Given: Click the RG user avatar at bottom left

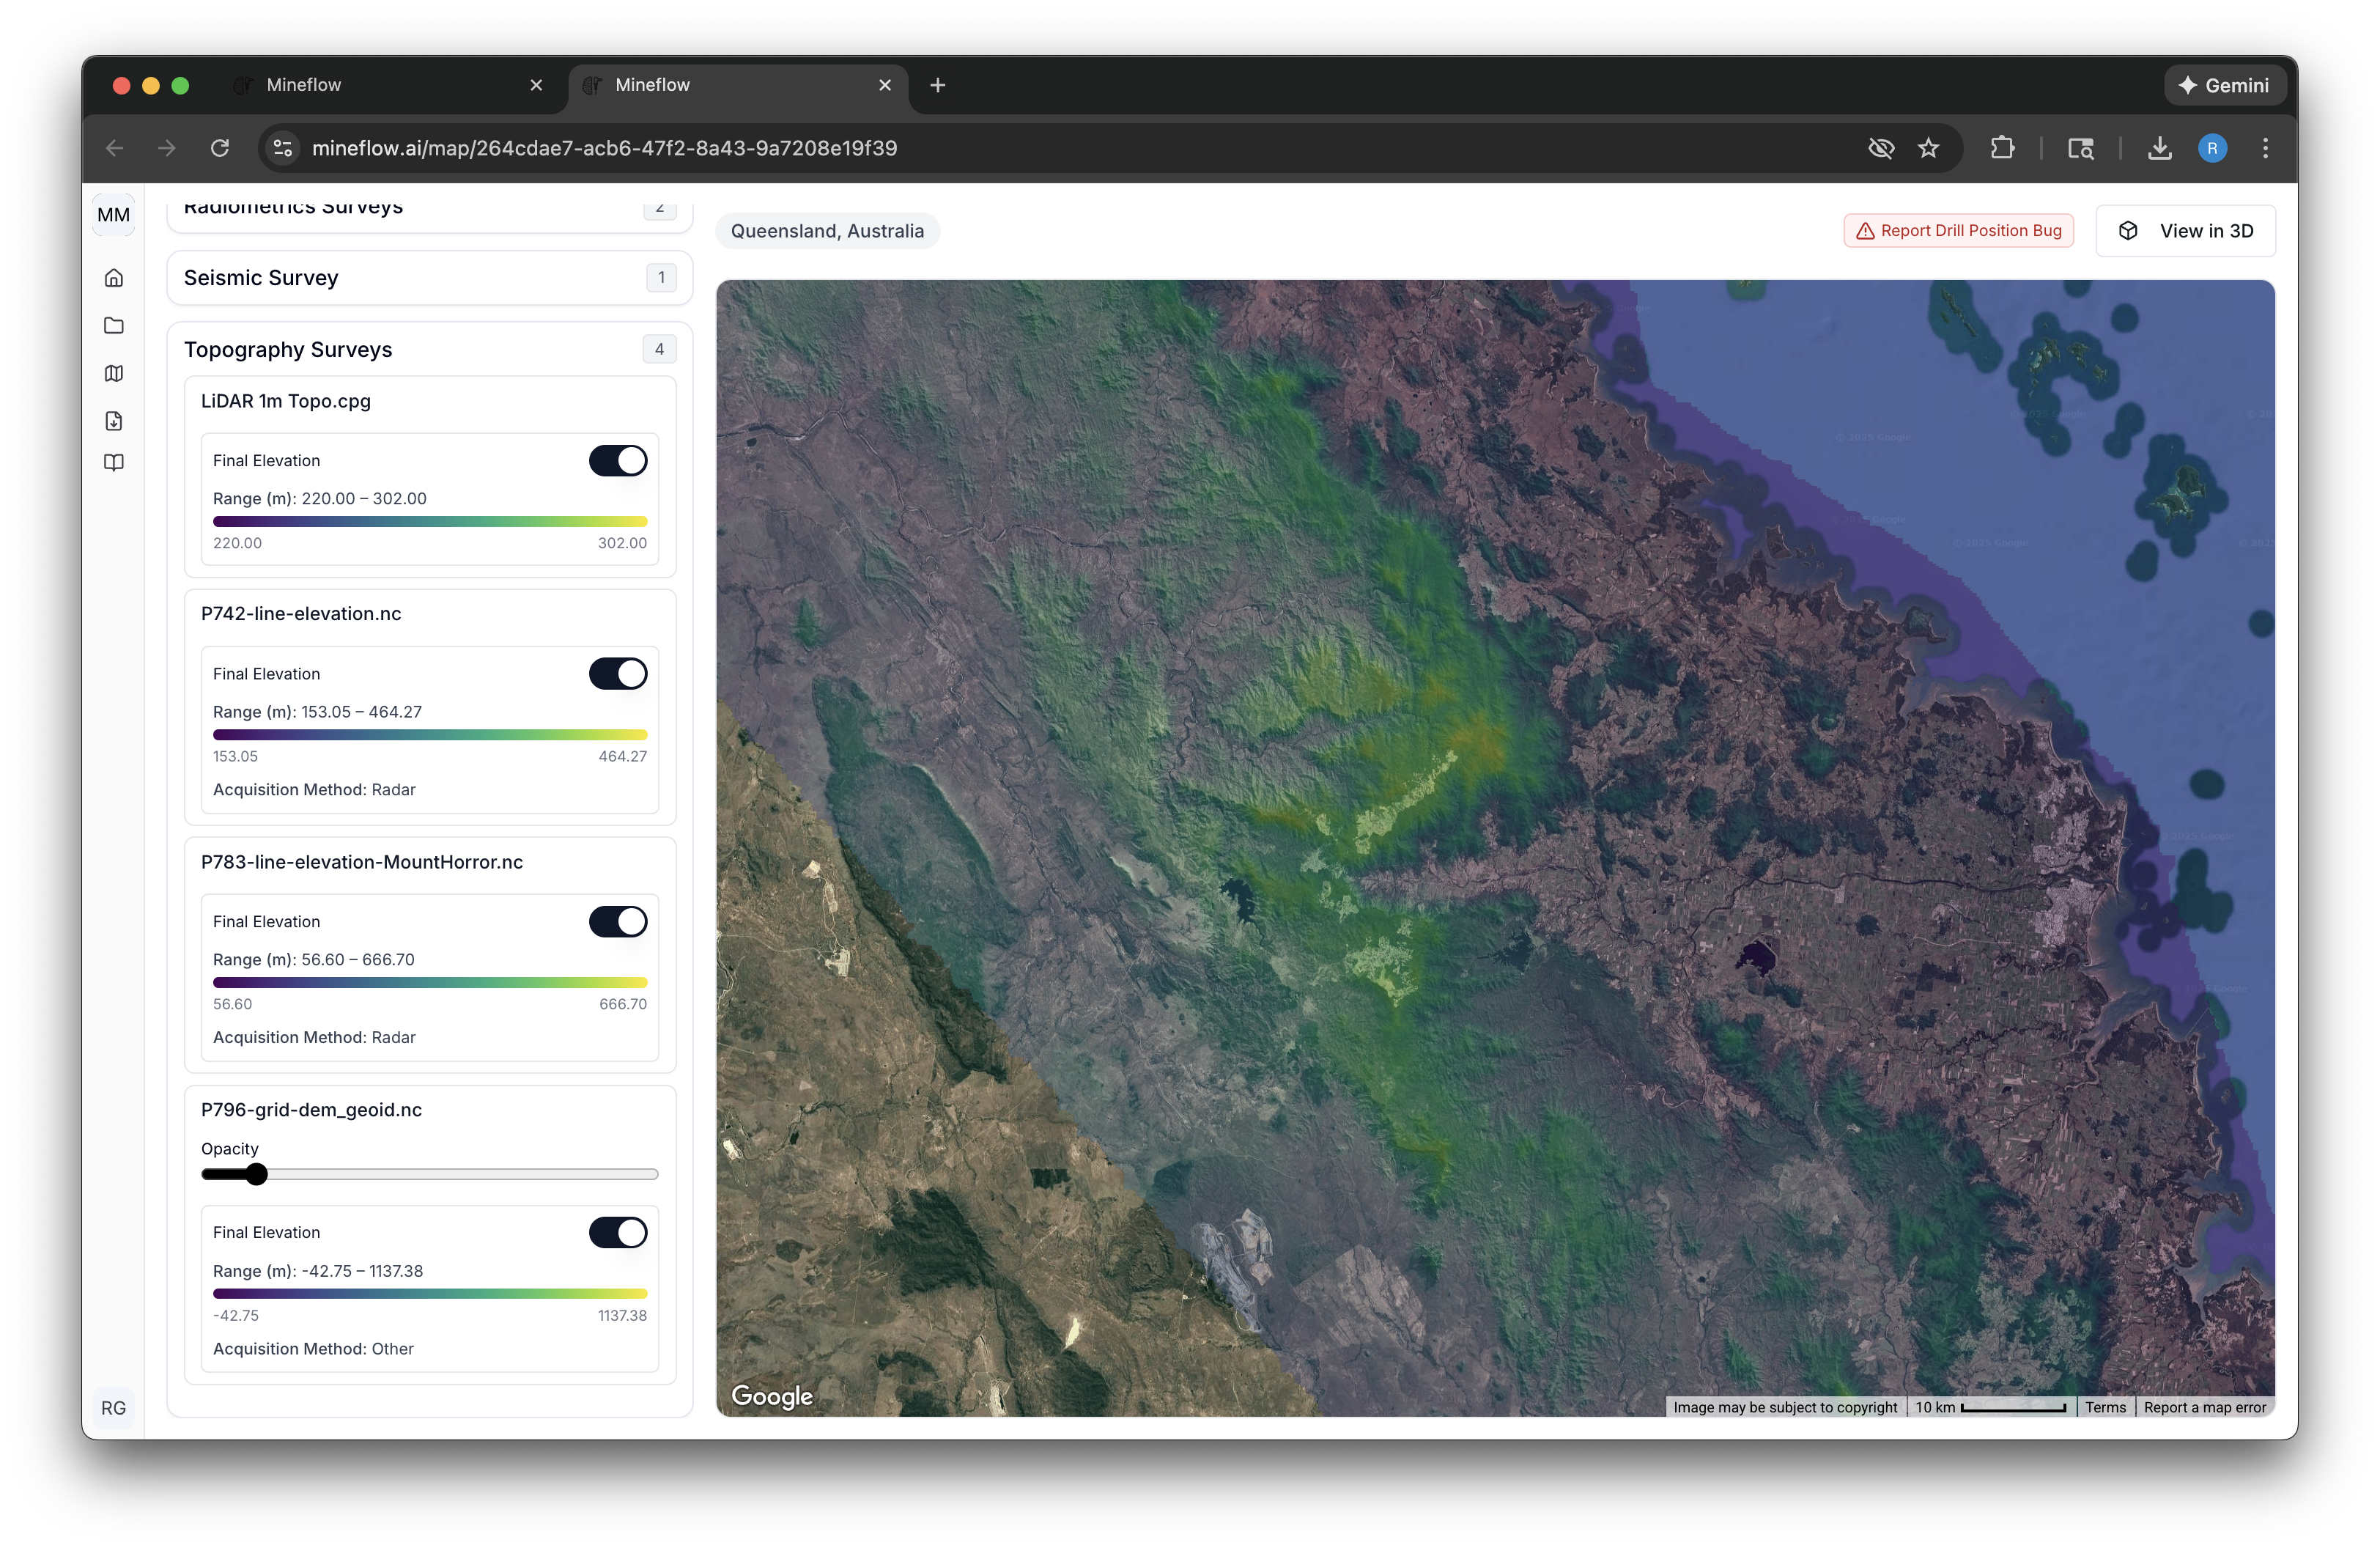Looking at the screenshot, I should pyautogui.click(x=113, y=1407).
